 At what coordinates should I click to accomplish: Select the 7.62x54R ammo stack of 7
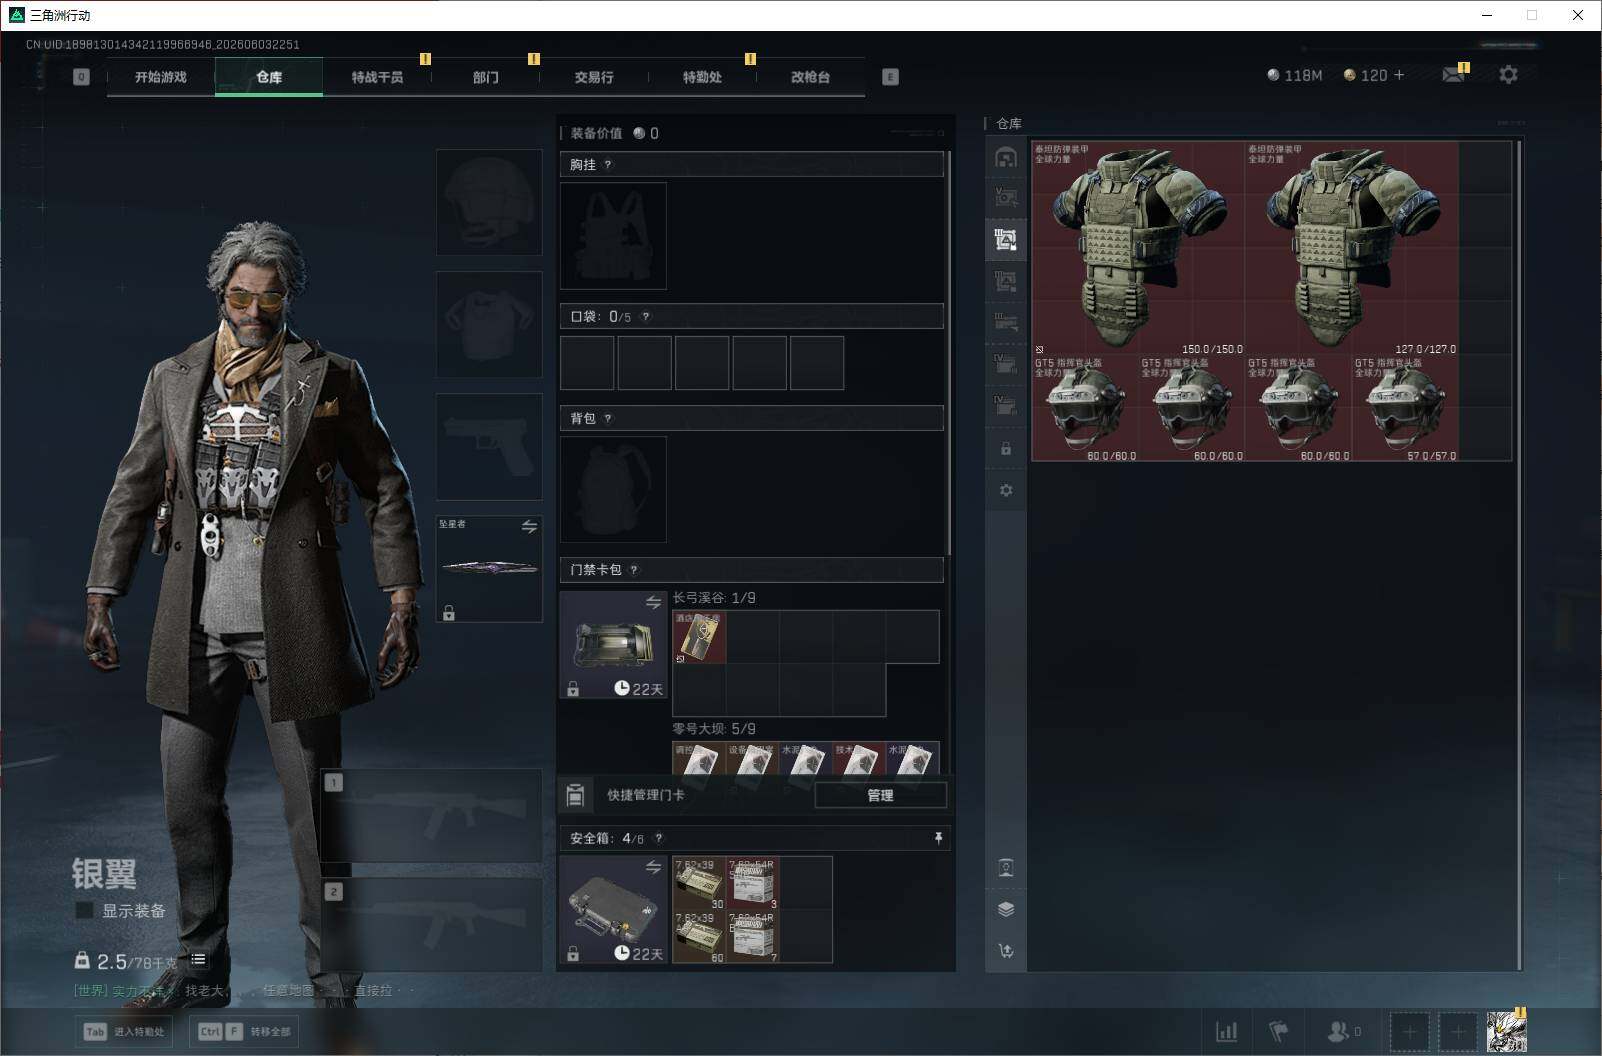[x=752, y=936]
